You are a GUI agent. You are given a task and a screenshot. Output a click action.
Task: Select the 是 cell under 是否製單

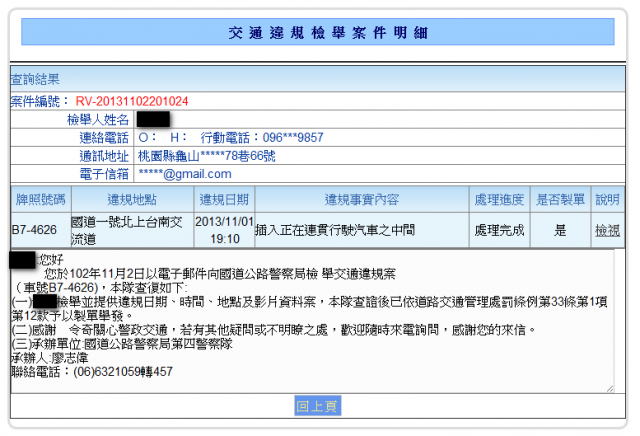[560, 231]
